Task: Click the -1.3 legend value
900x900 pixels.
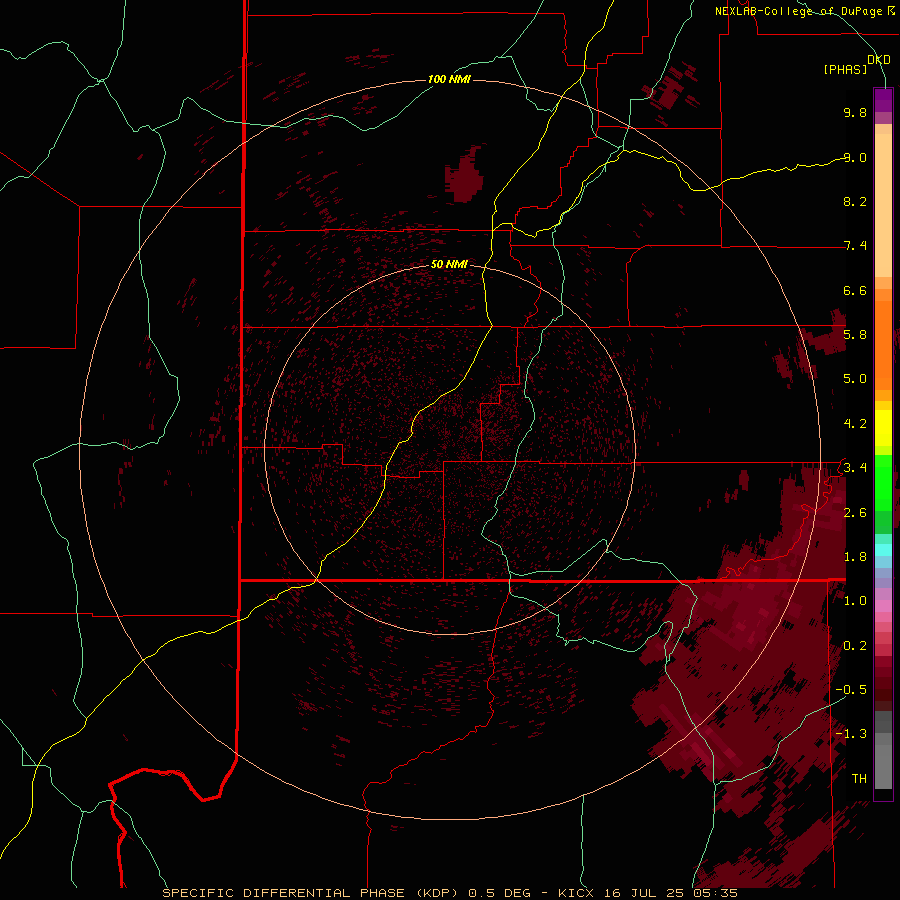Action: [x=851, y=734]
